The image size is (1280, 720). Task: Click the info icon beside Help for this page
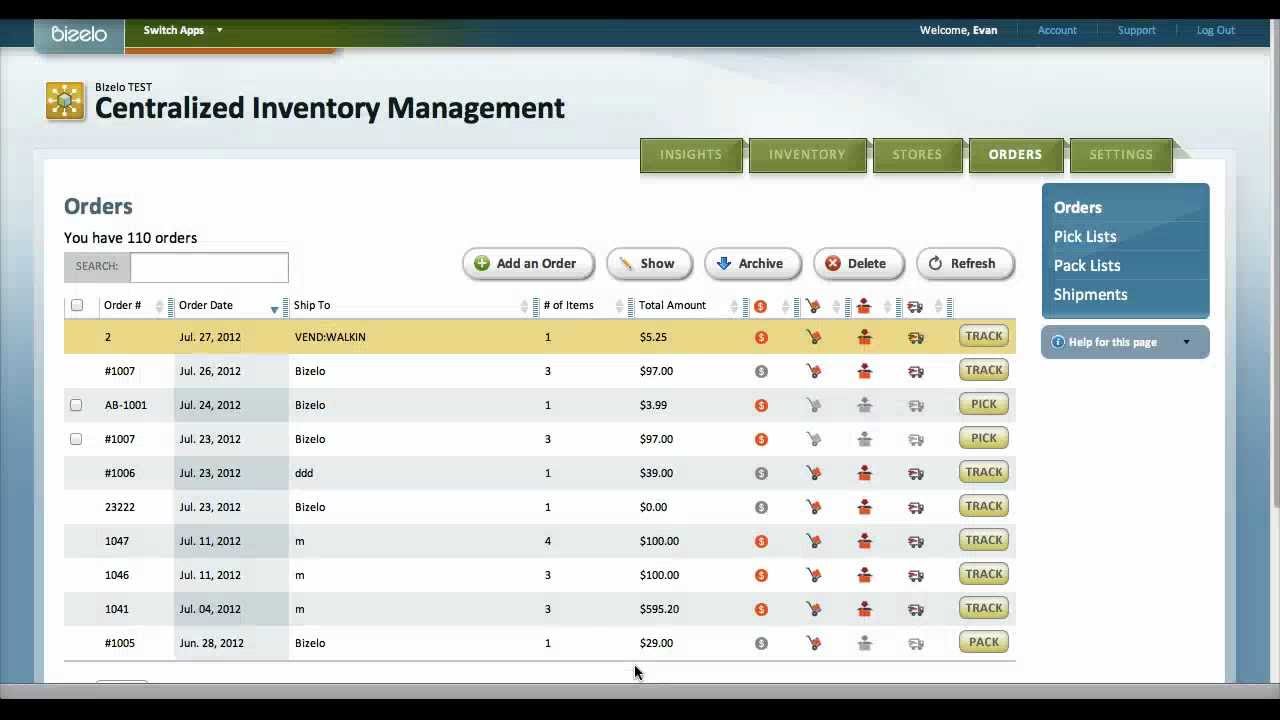1058,342
